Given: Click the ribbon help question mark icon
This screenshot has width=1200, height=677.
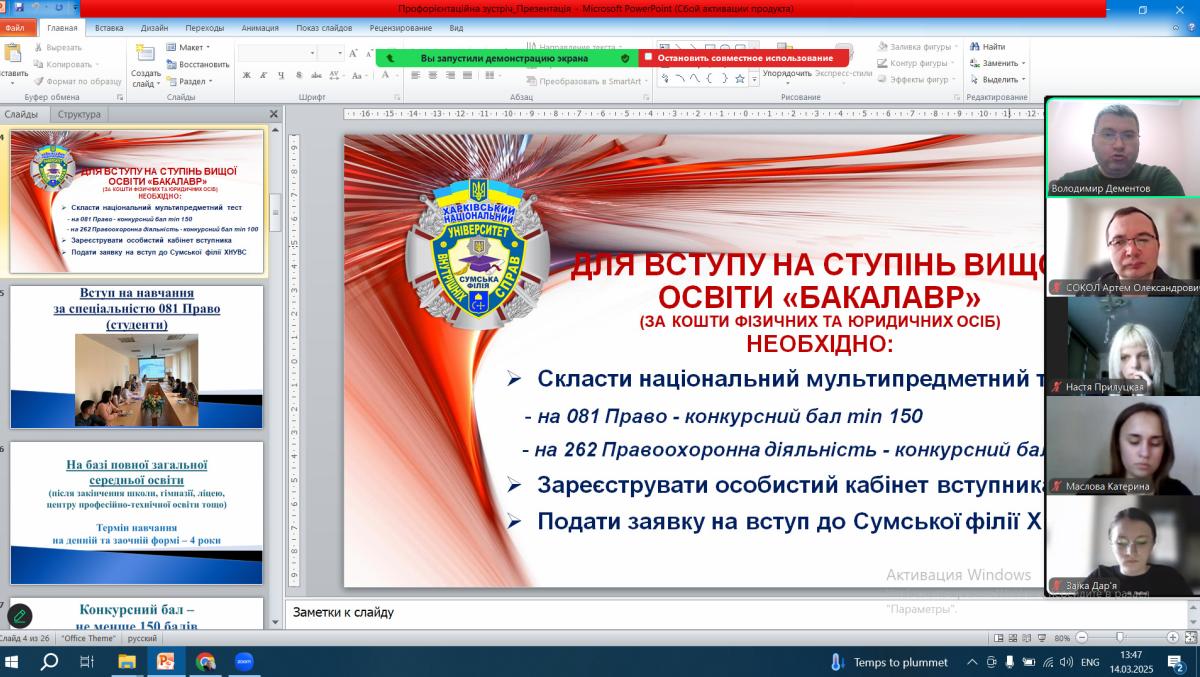Looking at the screenshot, I should (1192, 28).
